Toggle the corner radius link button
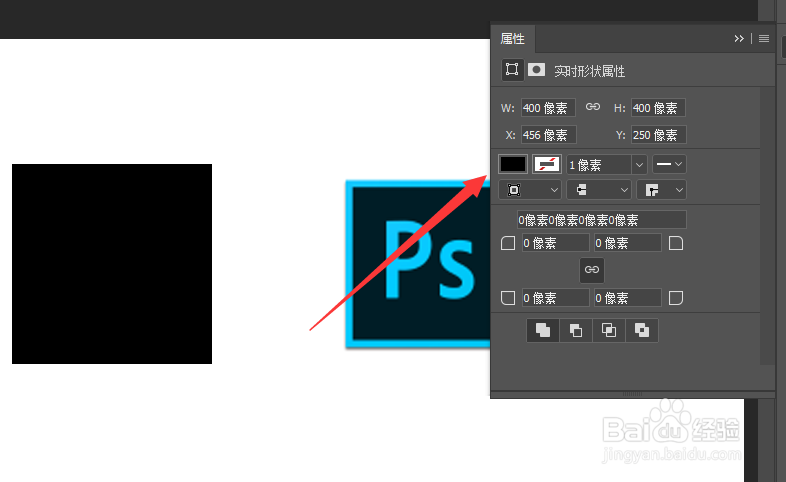Viewport: 786px width, 482px height. 592,270
